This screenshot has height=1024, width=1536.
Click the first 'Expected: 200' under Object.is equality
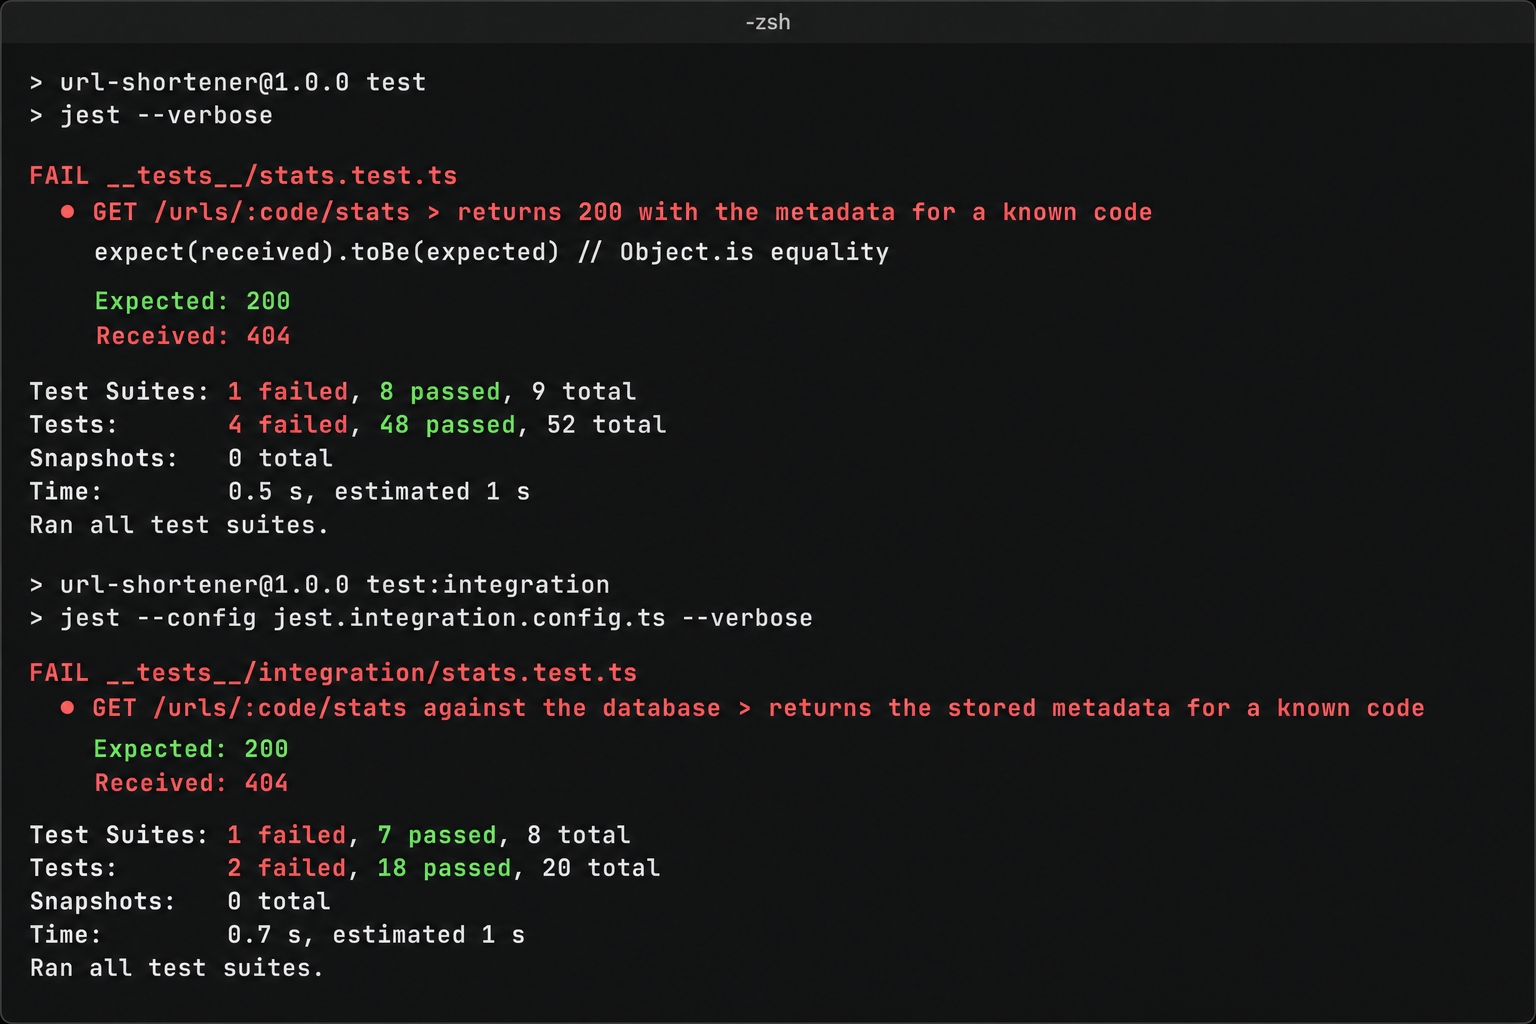[192, 301]
